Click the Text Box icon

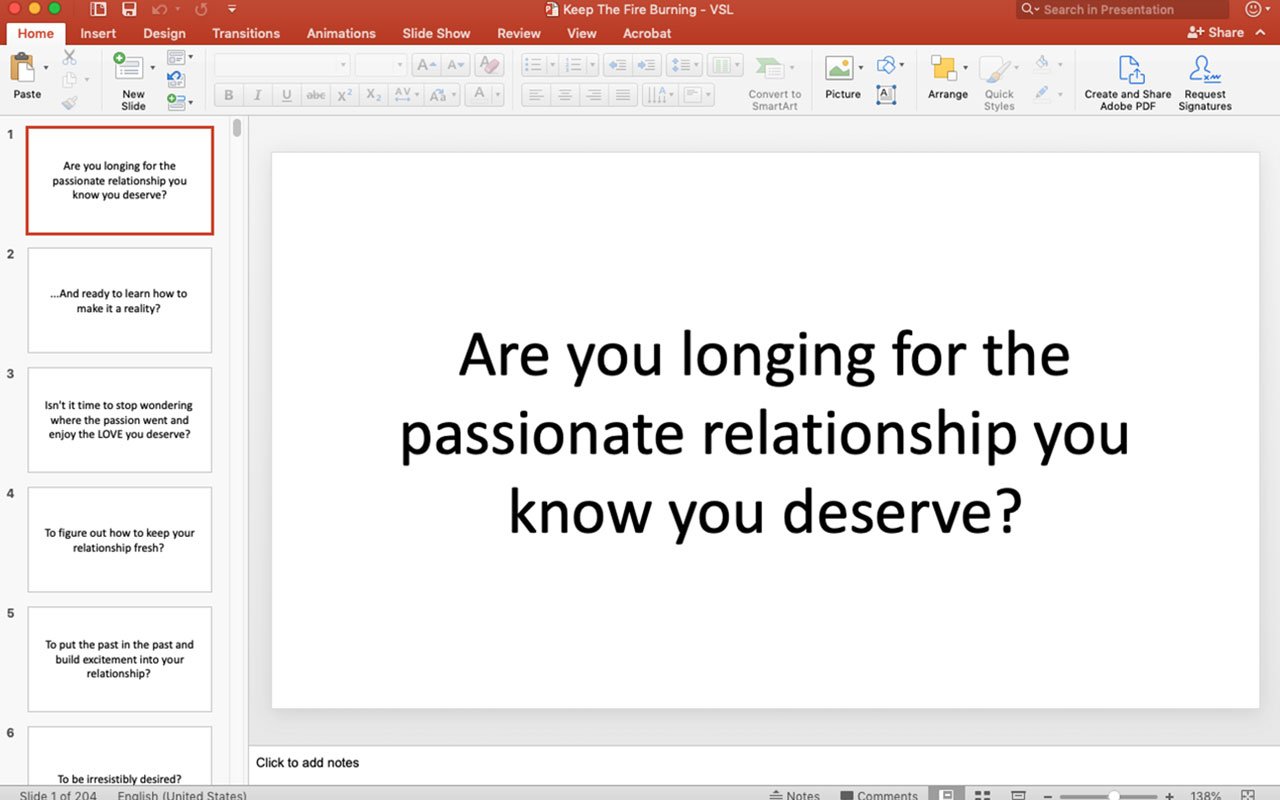(x=886, y=94)
